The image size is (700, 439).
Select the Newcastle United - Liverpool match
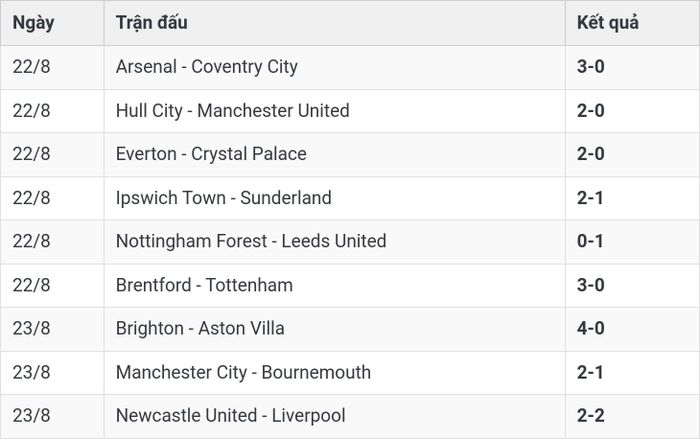pos(231,416)
